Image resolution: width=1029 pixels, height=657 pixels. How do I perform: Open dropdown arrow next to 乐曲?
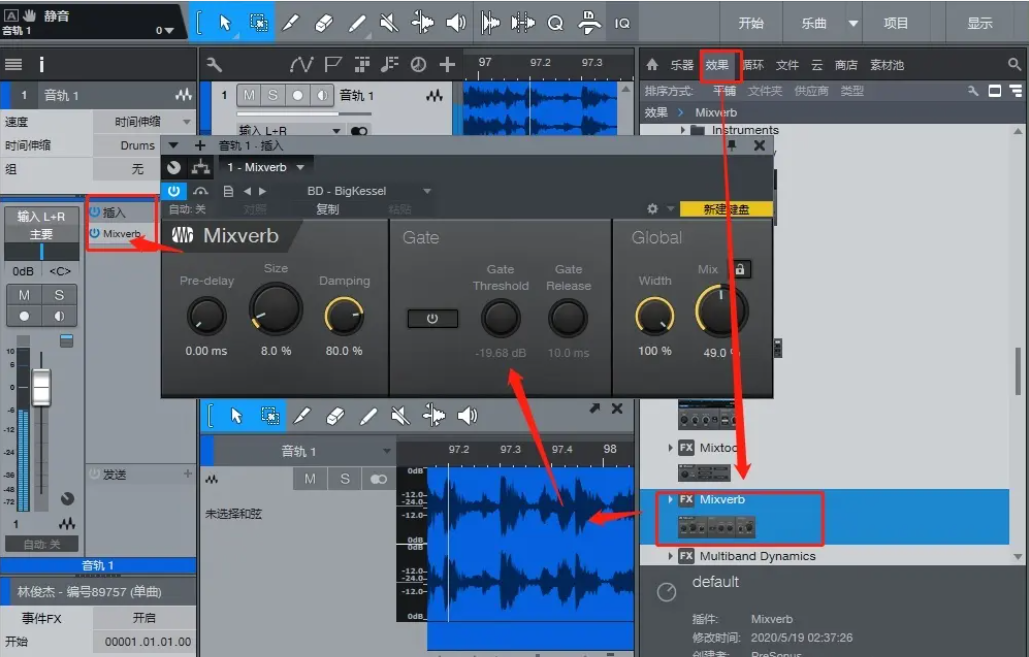pos(852,23)
